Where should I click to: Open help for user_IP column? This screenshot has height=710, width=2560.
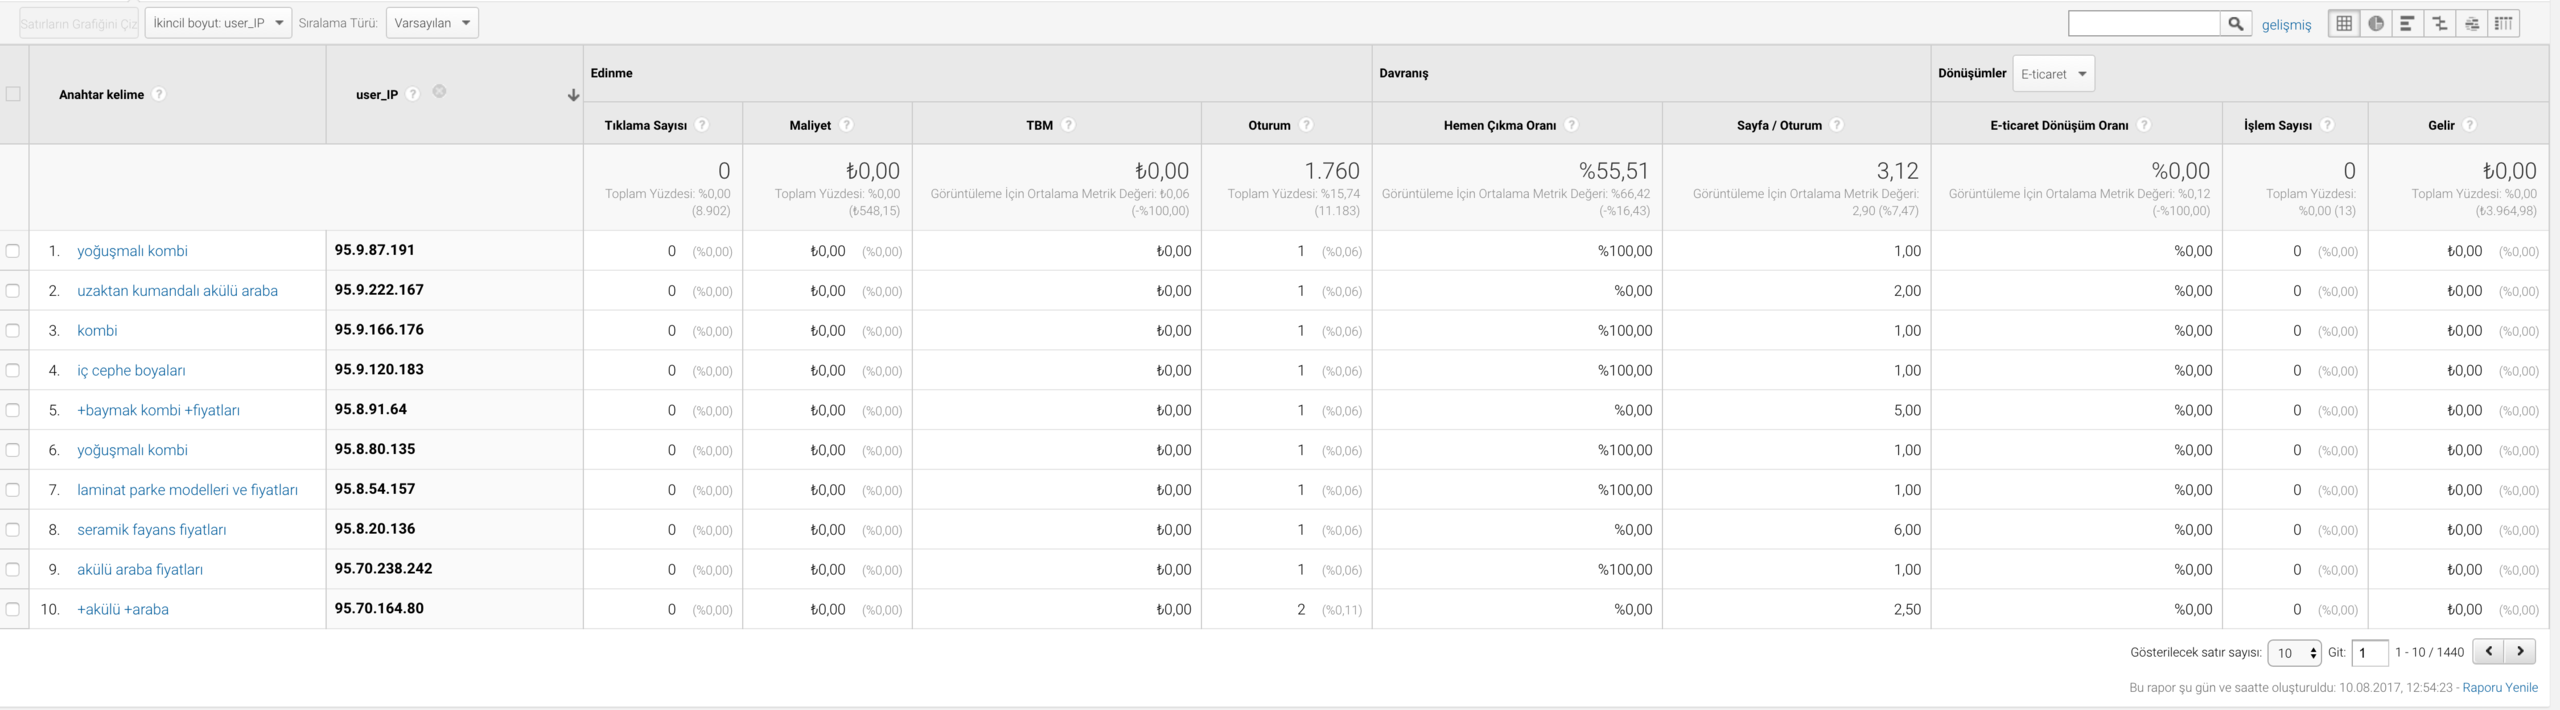[x=412, y=94]
